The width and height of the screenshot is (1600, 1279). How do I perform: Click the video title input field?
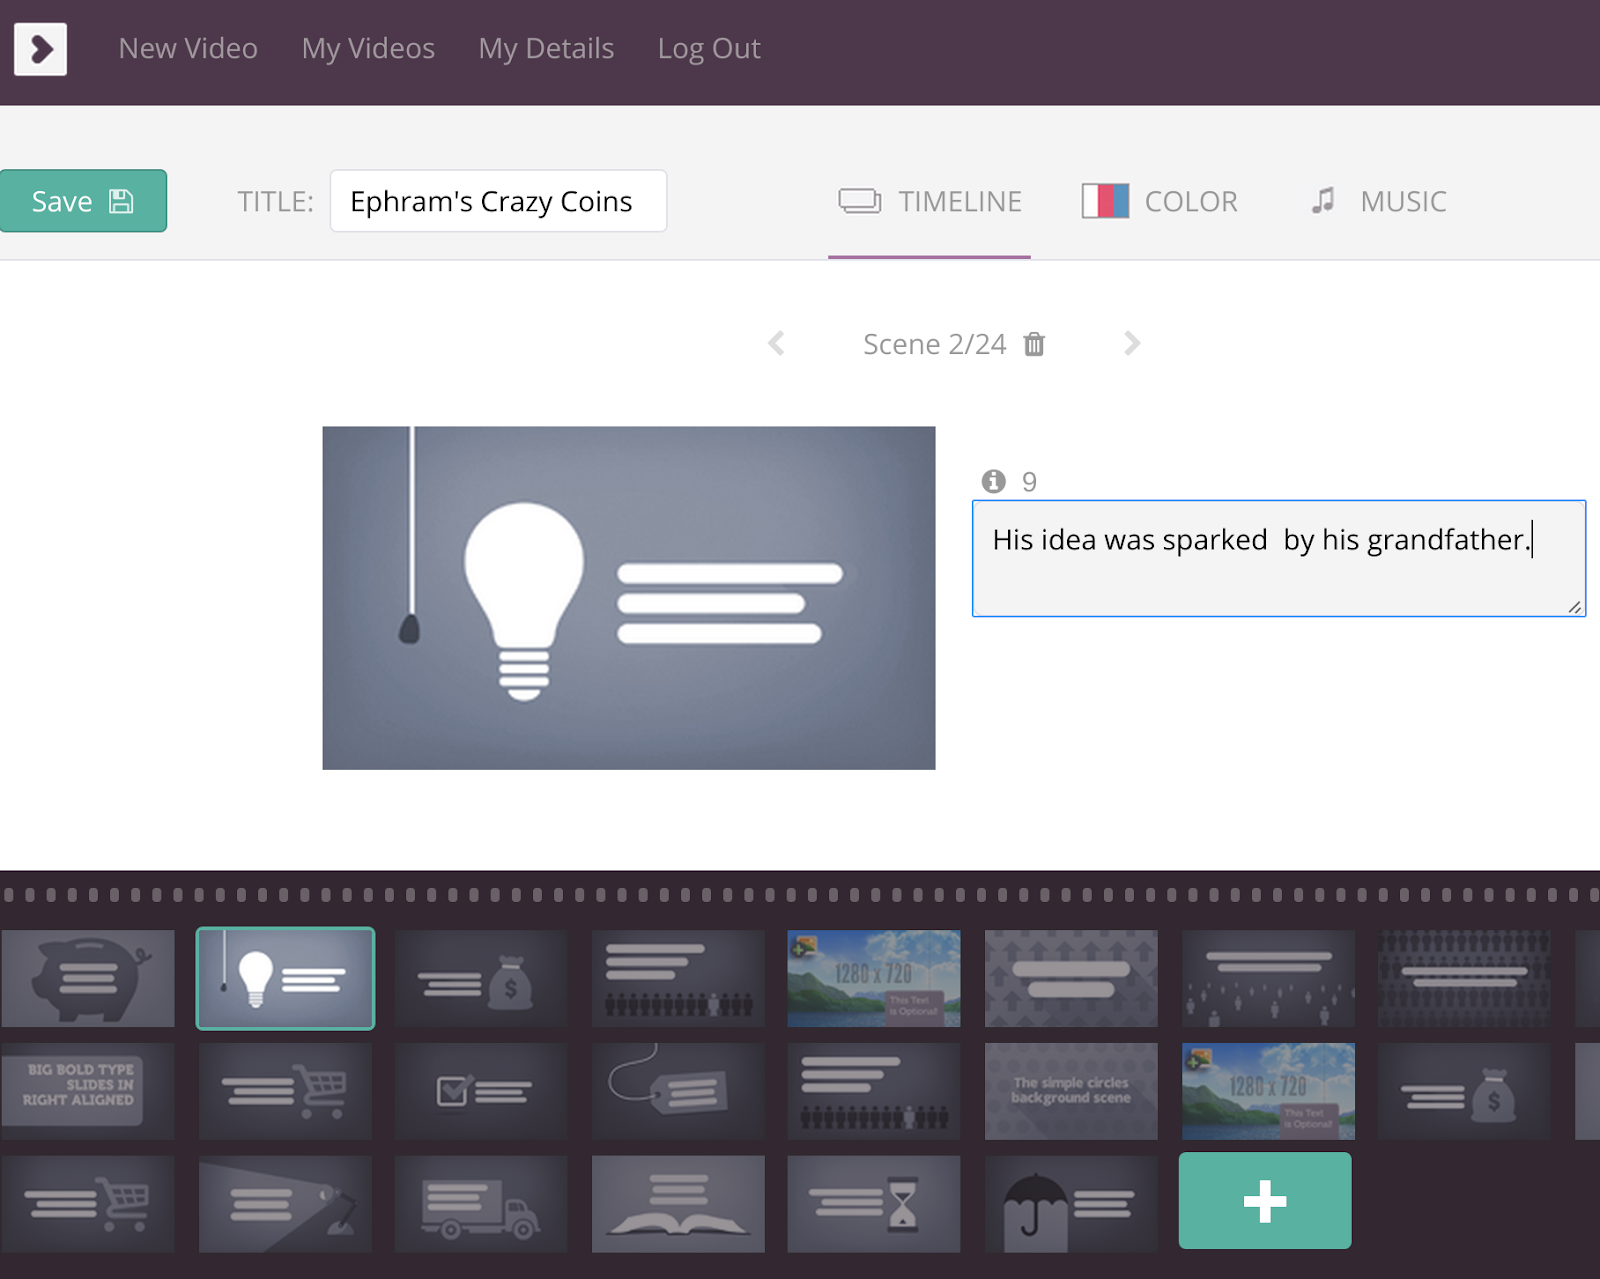point(498,201)
